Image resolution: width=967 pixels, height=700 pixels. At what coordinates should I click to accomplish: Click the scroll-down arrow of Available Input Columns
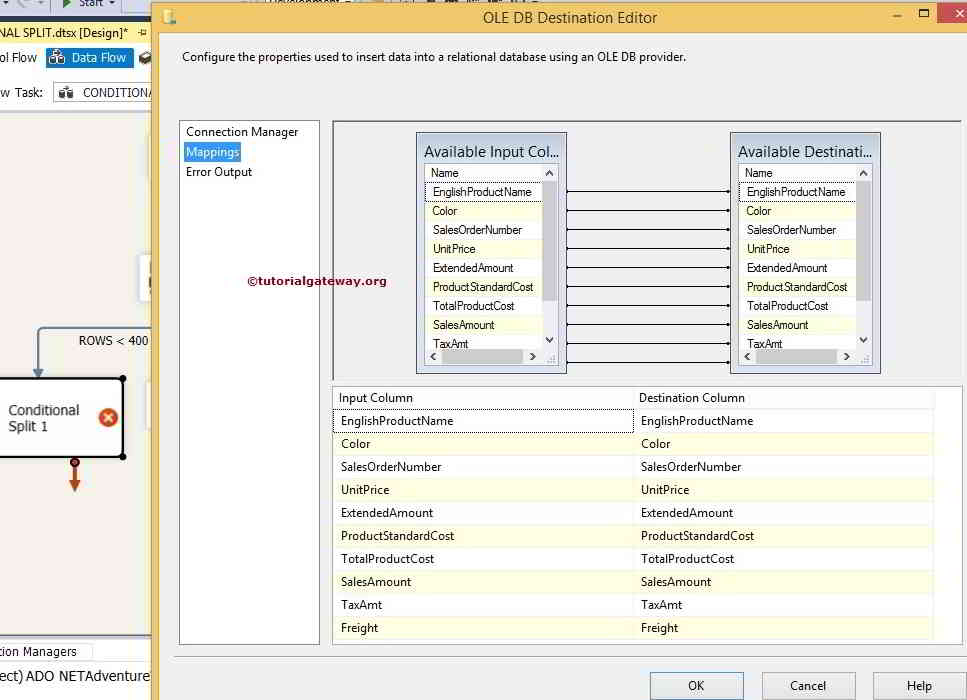coord(548,339)
